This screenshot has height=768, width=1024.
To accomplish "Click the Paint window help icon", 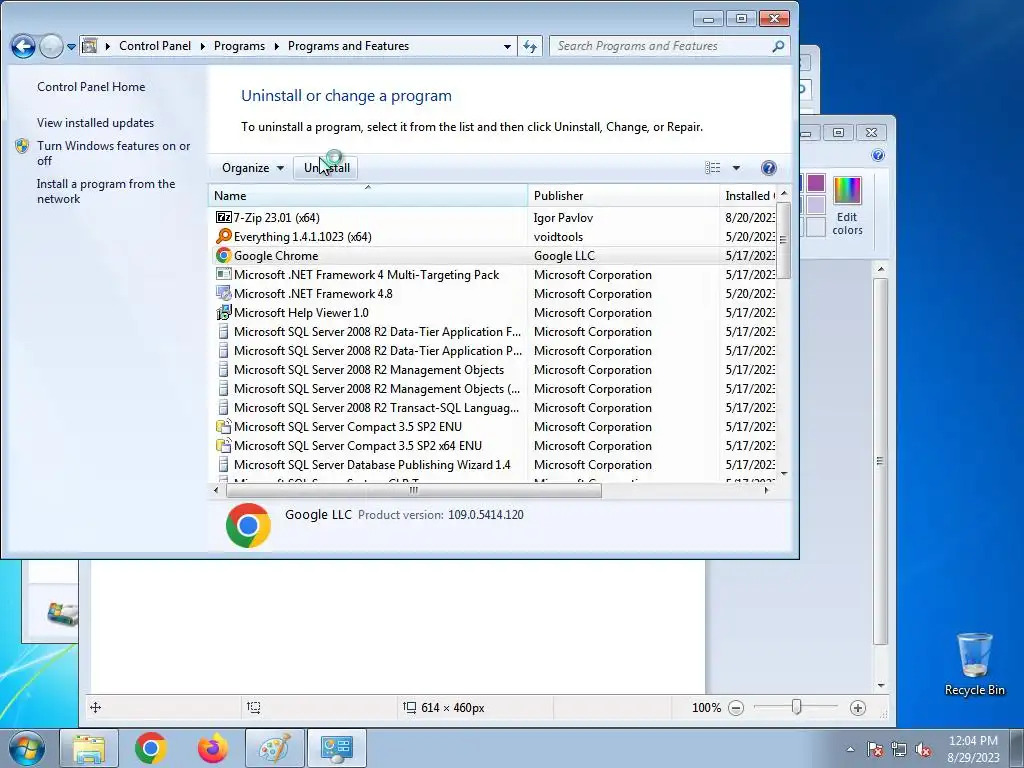I will (878, 155).
